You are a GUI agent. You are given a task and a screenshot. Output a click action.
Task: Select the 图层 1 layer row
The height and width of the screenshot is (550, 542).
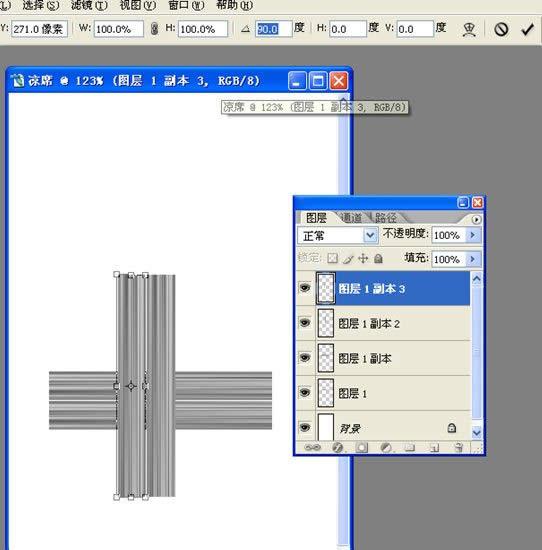pyautogui.click(x=383, y=393)
